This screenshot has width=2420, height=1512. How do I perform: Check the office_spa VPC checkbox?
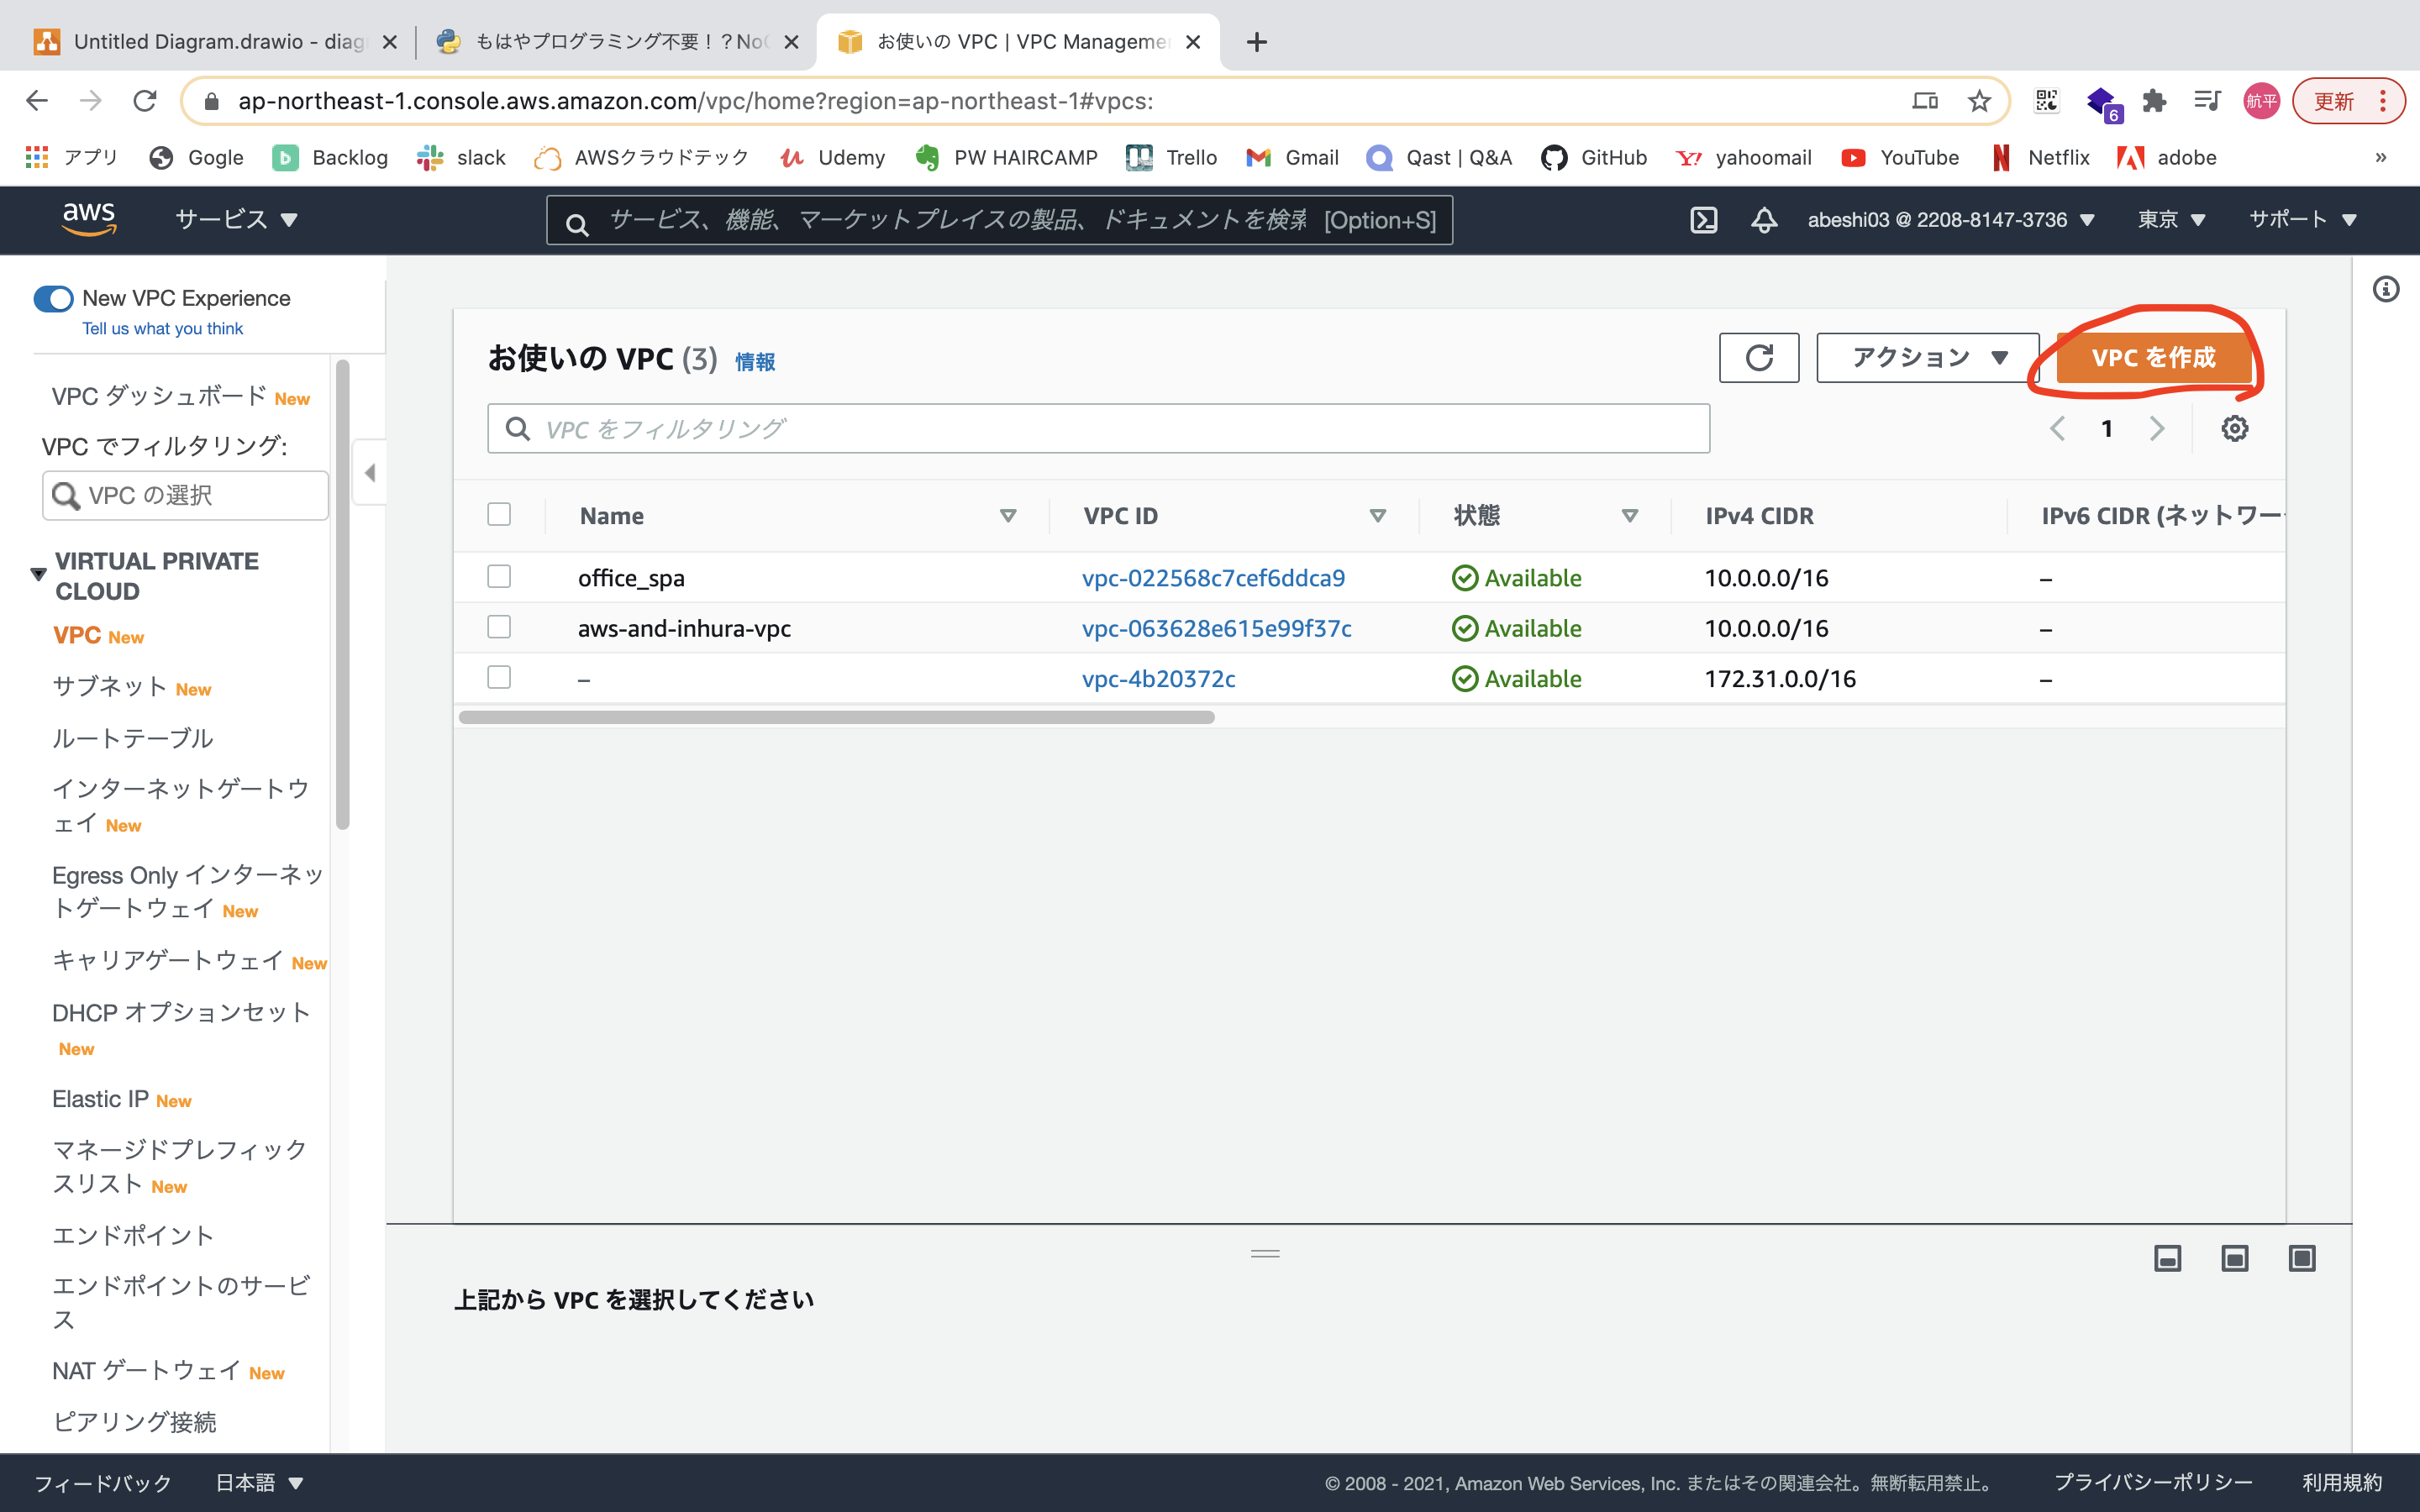click(499, 577)
